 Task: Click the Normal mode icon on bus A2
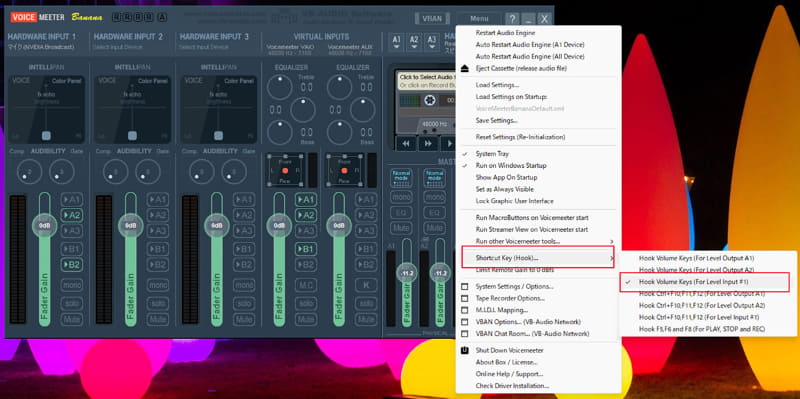(435, 178)
